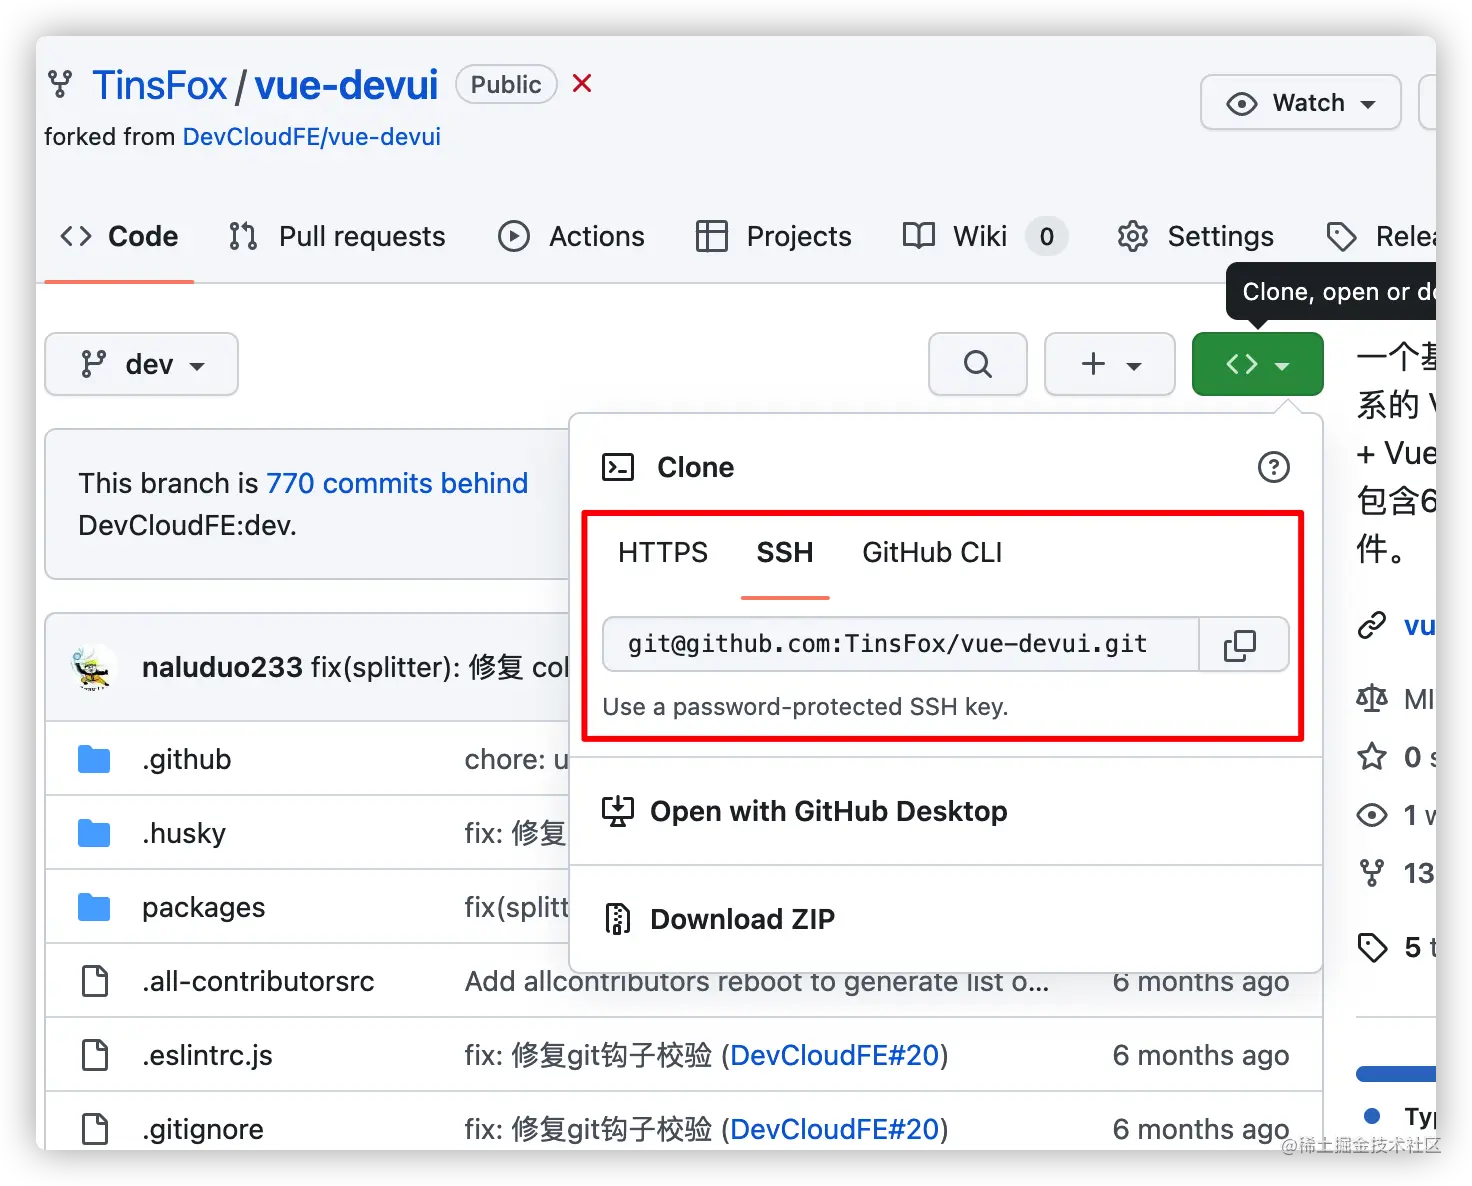Click the Public visibility badge
Image resolution: width=1472 pixels, height=1186 pixels.
pyautogui.click(x=506, y=85)
